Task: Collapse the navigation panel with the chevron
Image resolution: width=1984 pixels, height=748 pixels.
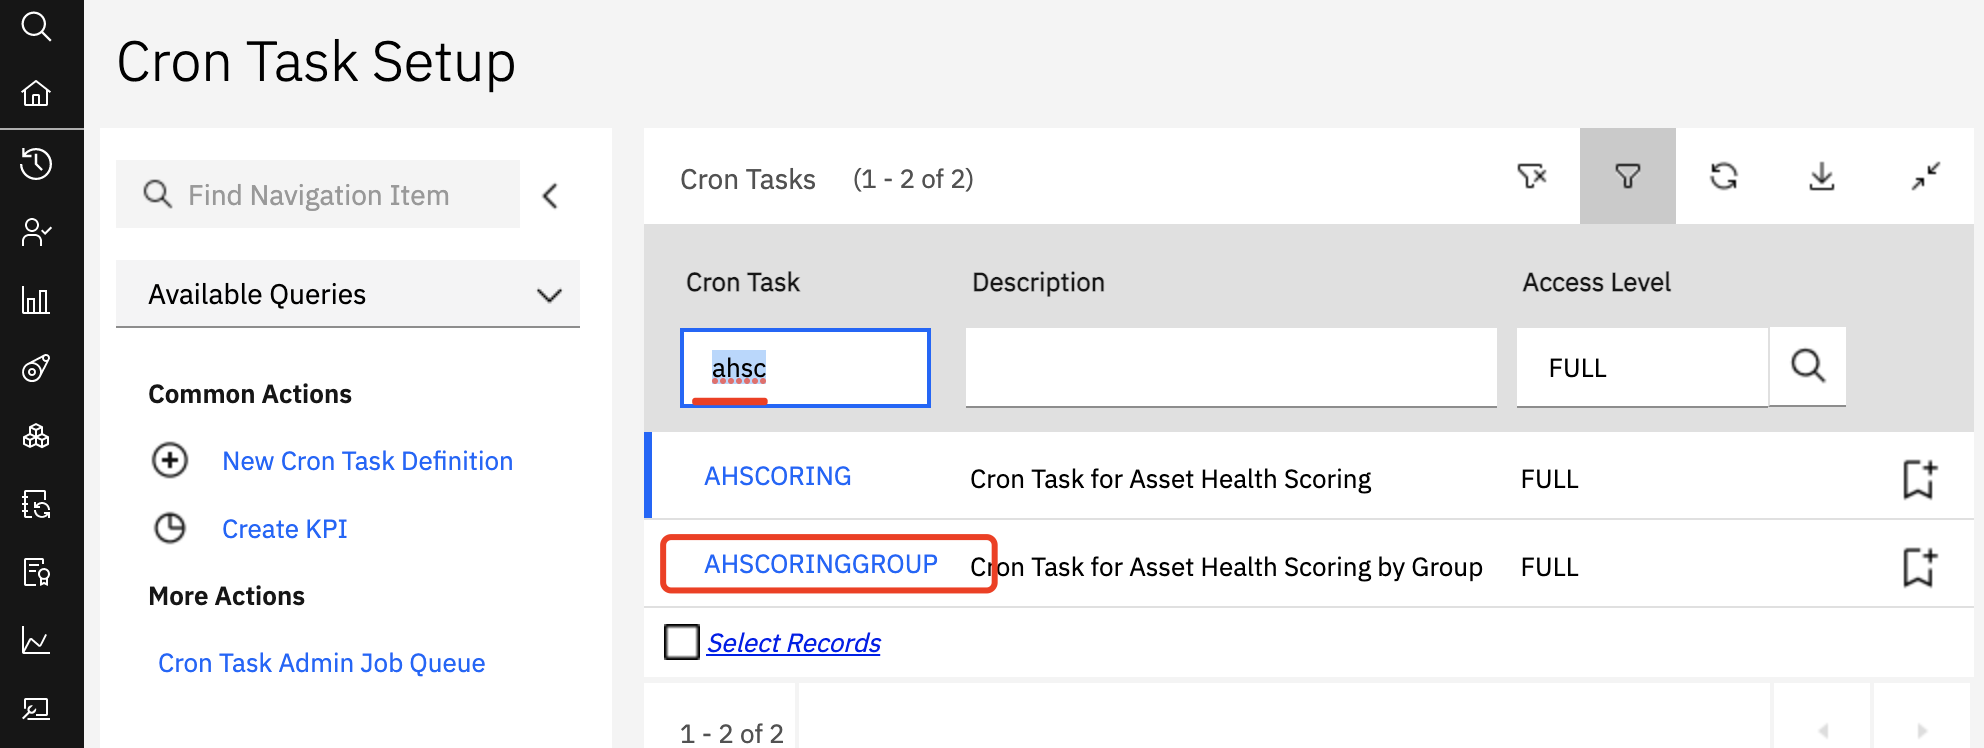Action: point(550,195)
